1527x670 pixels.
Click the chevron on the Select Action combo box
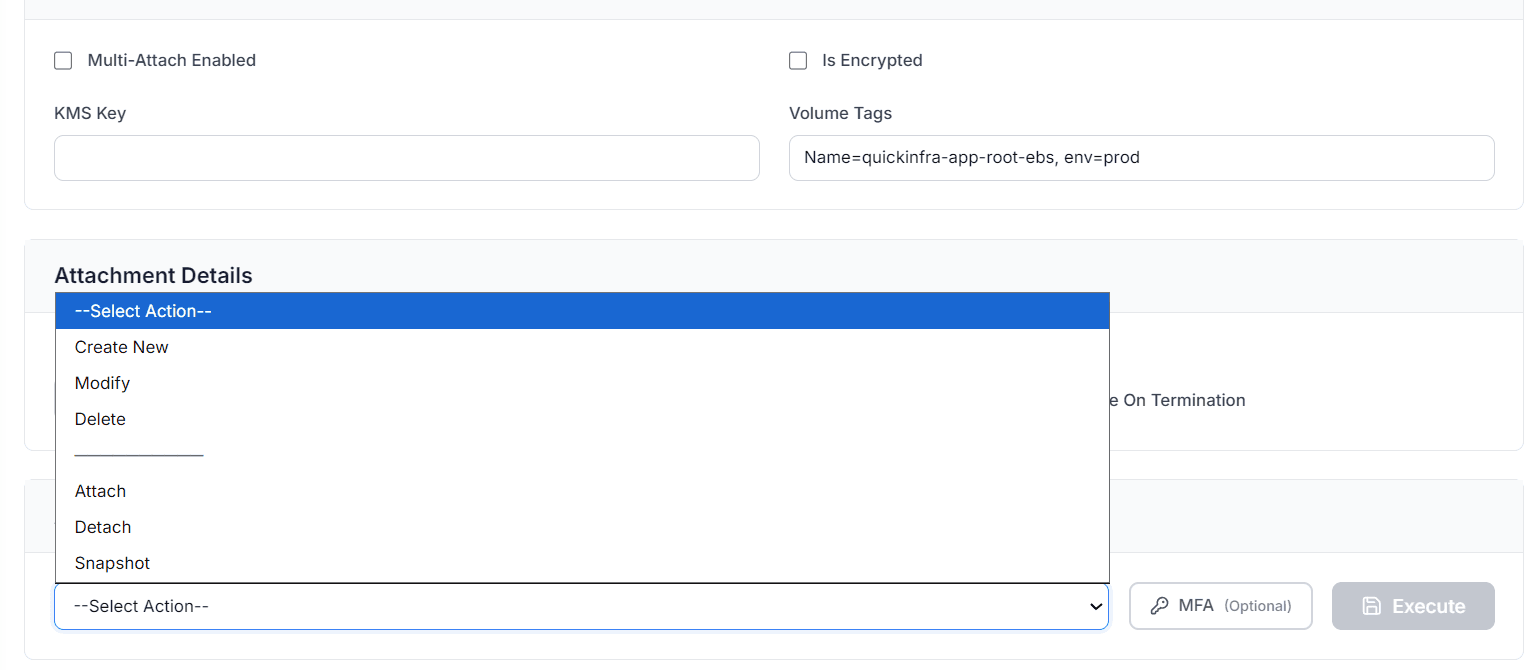tap(1097, 607)
